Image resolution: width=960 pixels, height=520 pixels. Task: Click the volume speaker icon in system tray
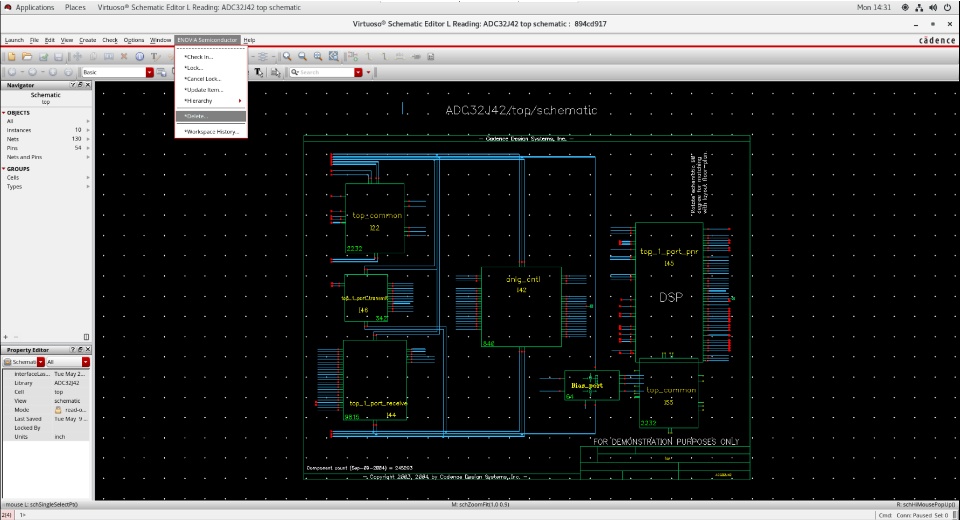(x=933, y=7)
